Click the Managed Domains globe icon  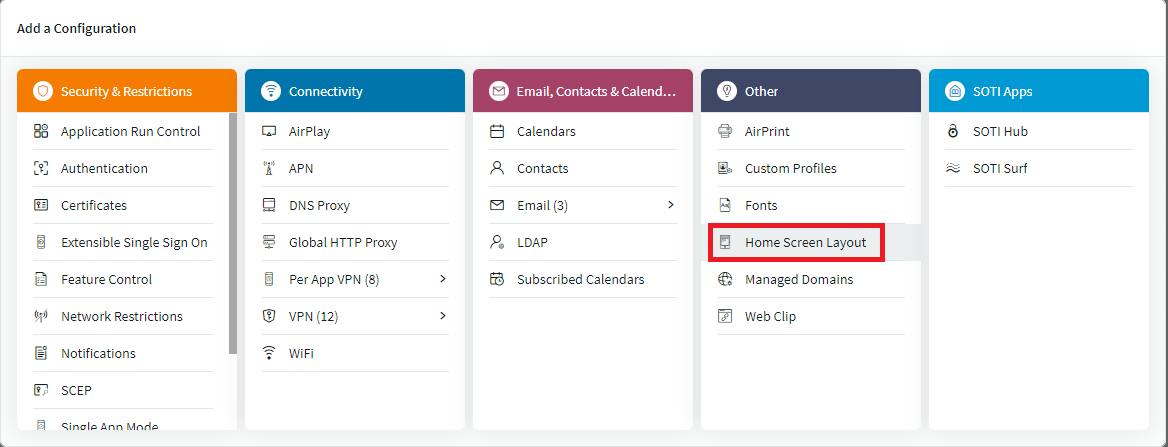point(725,279)
